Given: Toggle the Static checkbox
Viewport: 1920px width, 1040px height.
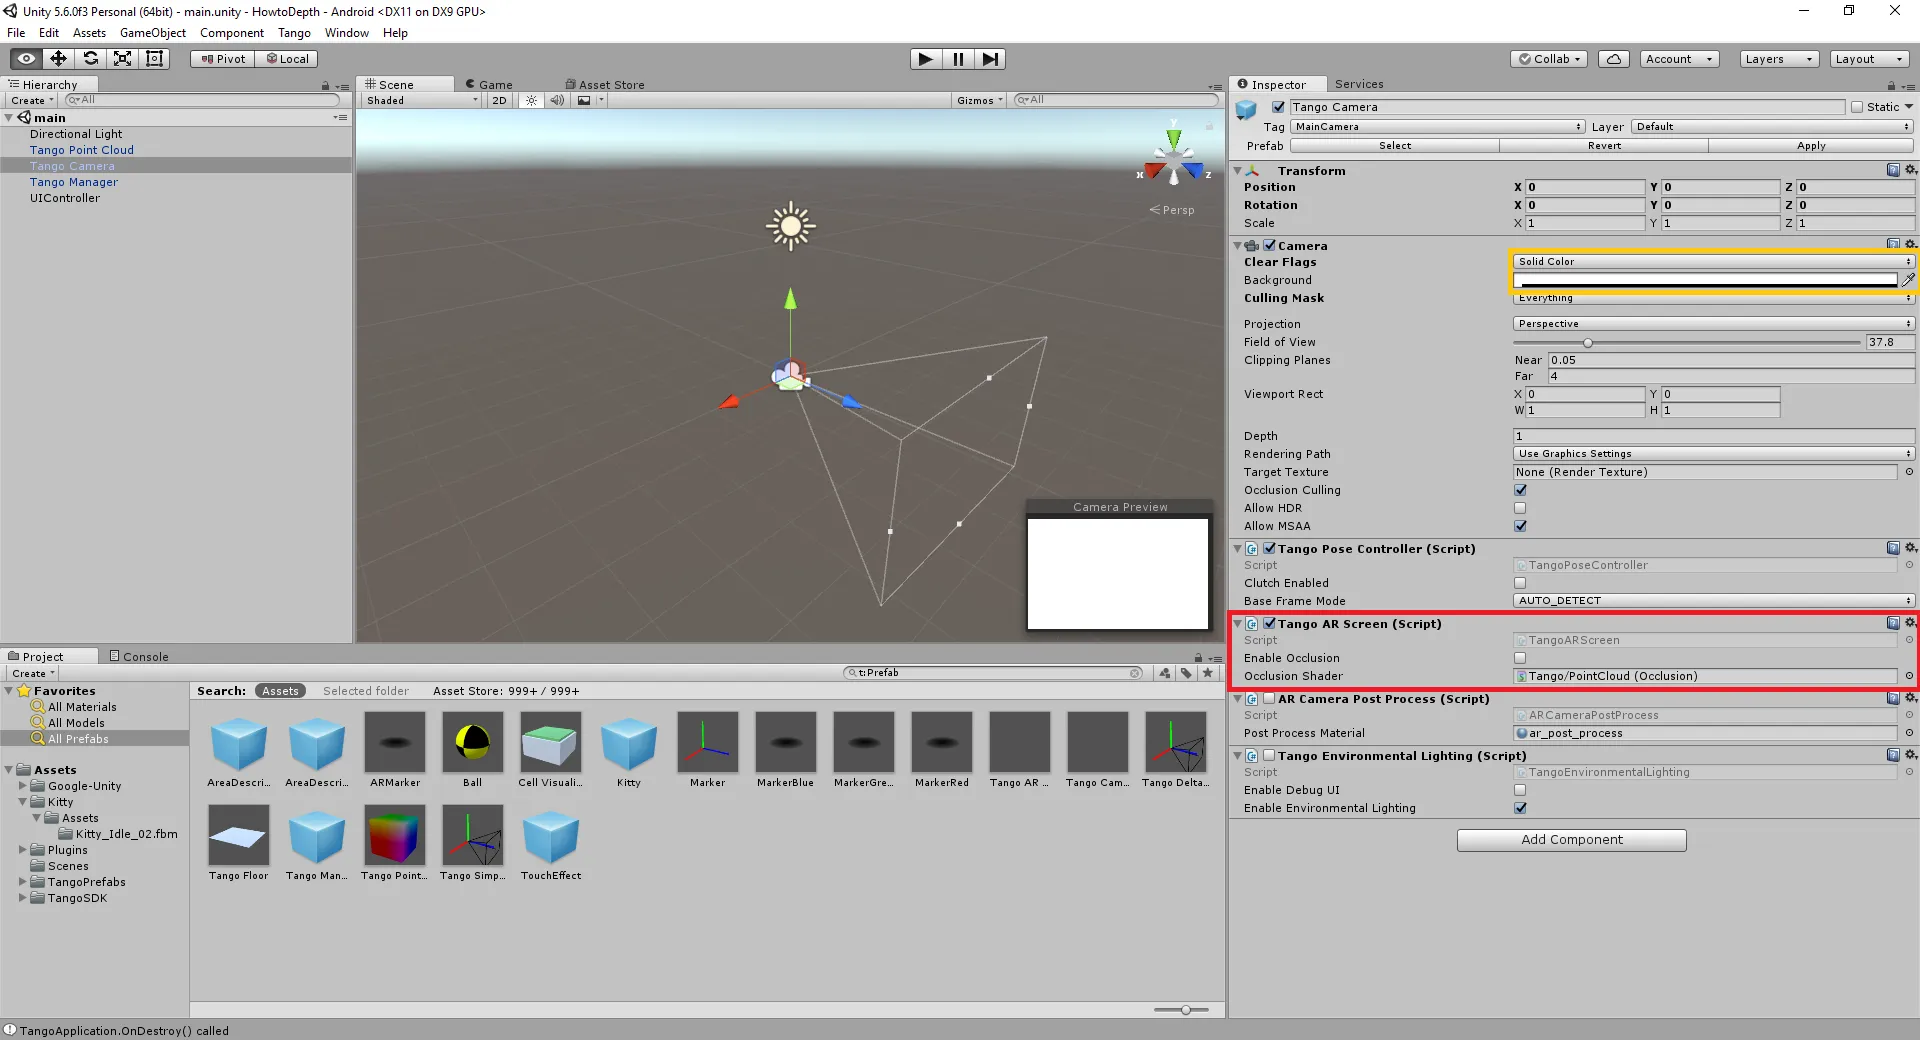Looking at the screenshot, I should point(1857,107).
